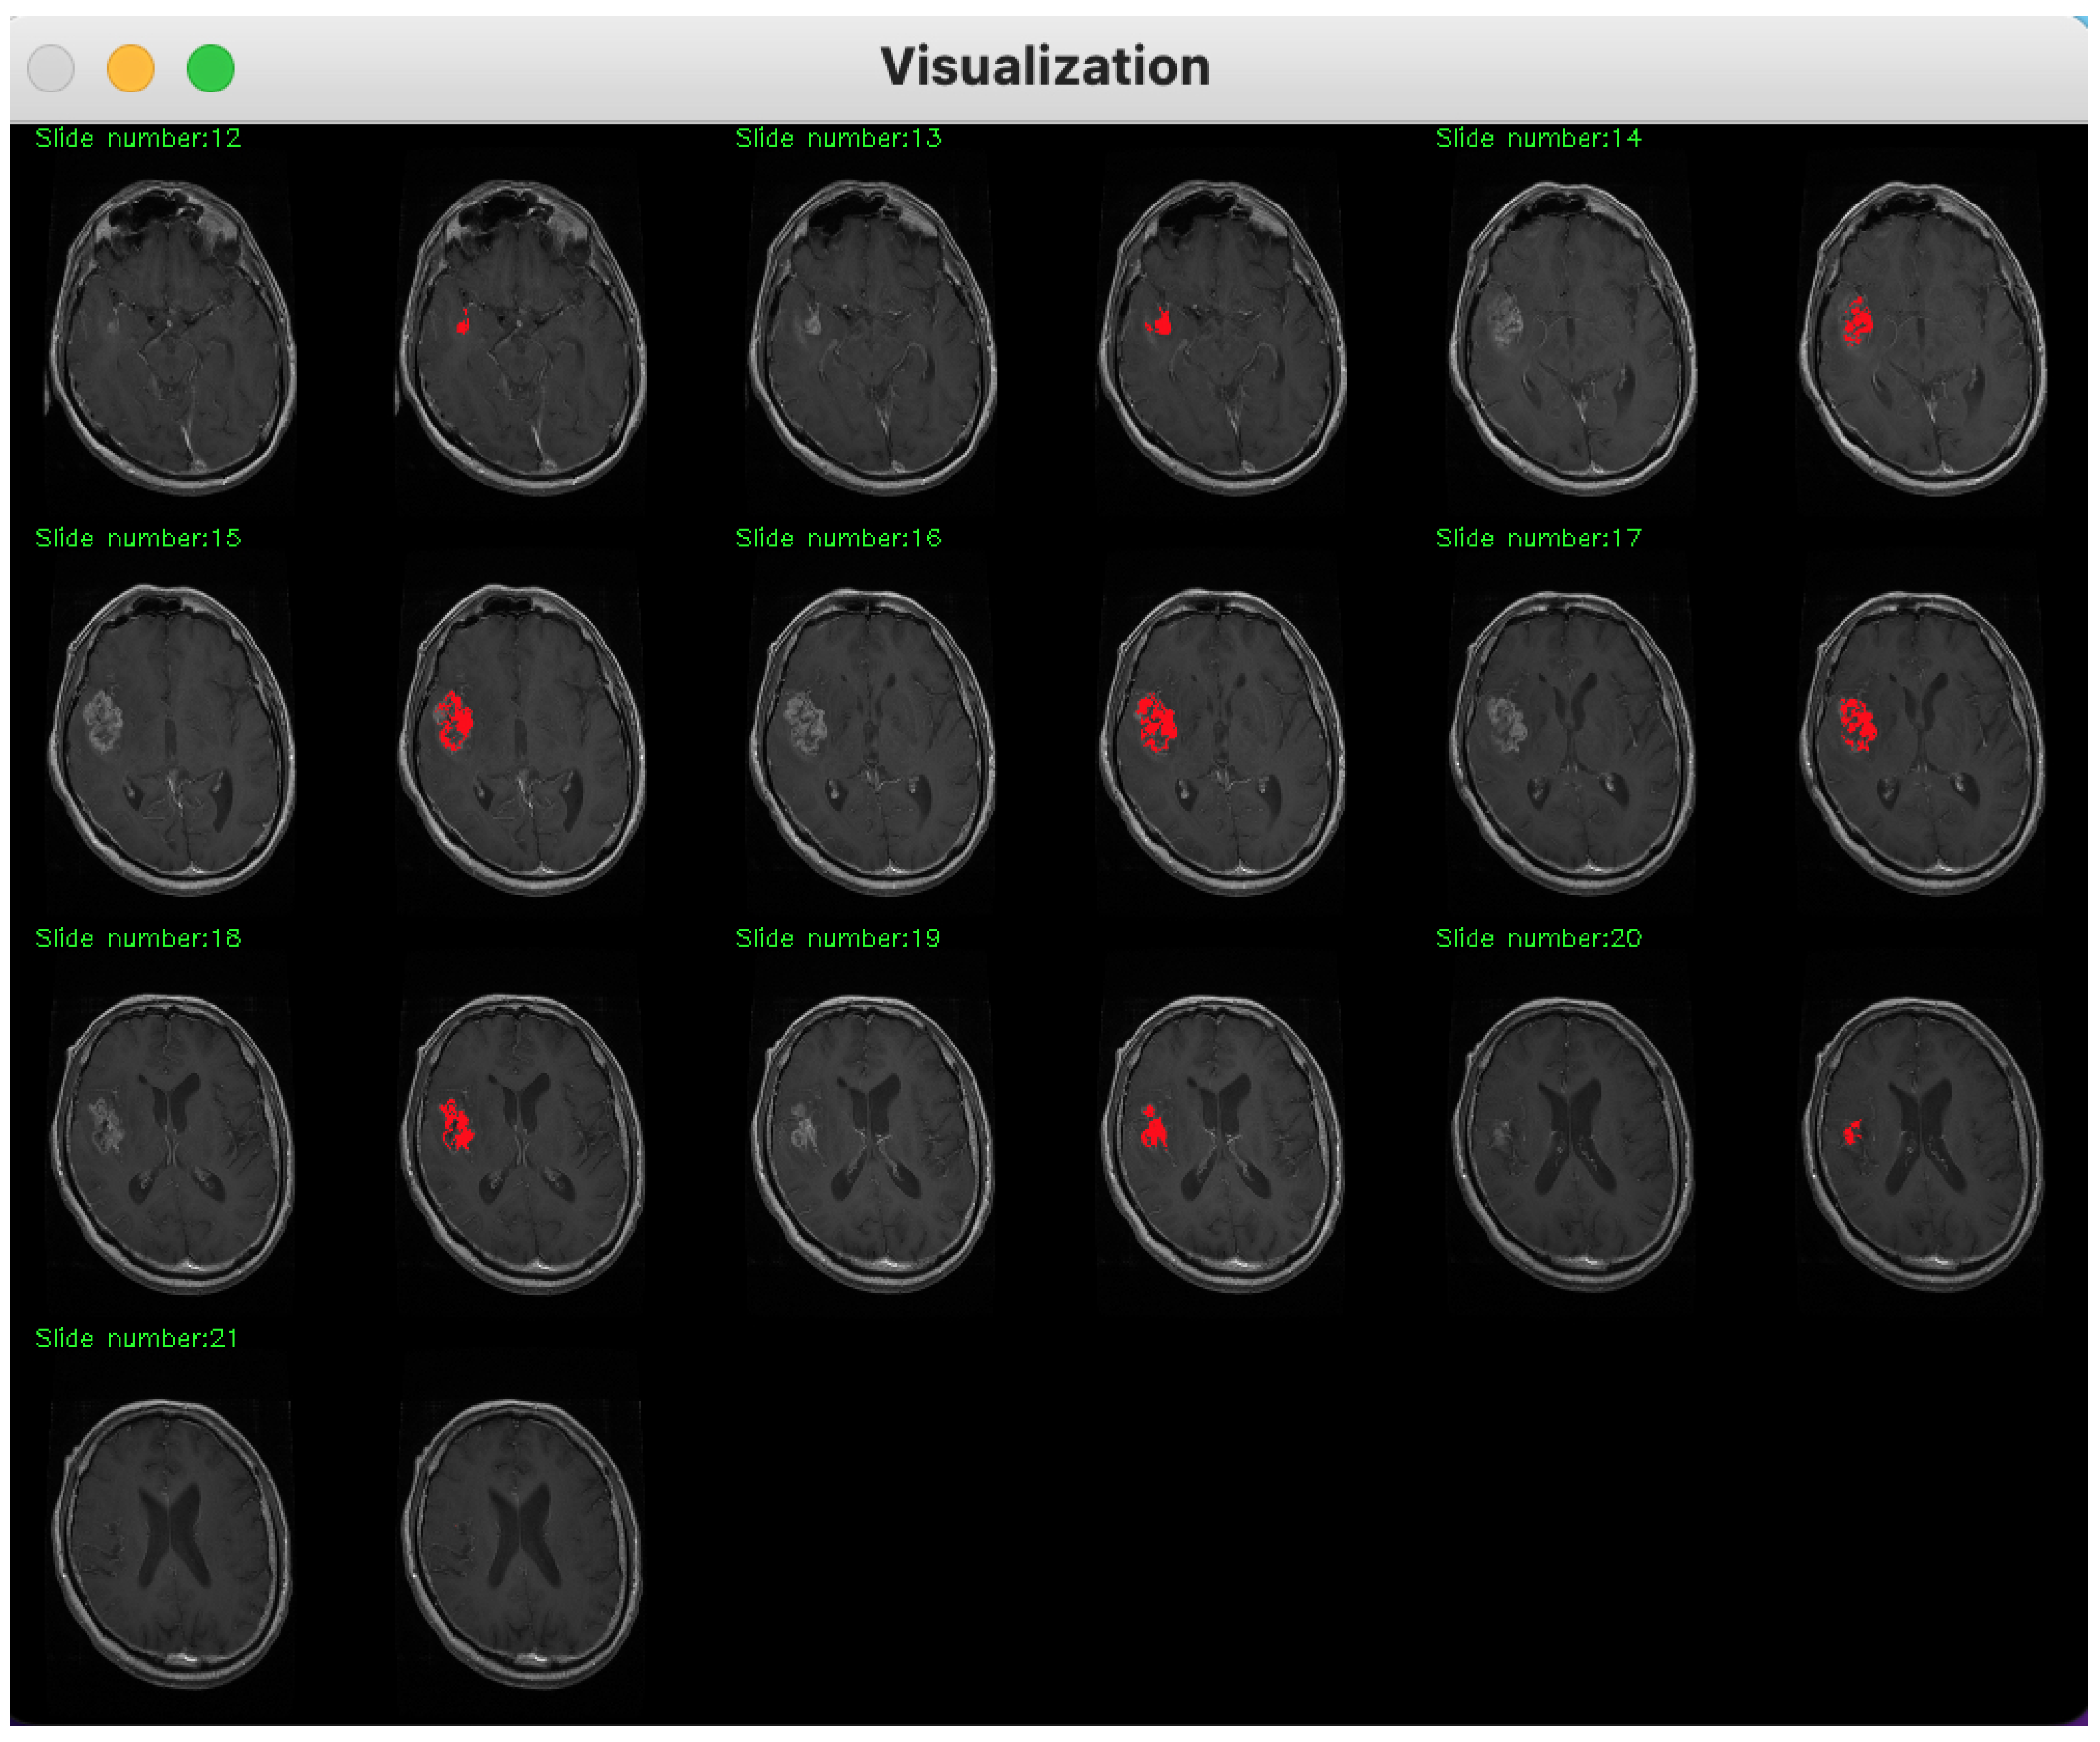
Task: Minimize window with the yellow button
Action: click(x=130, y=68)
